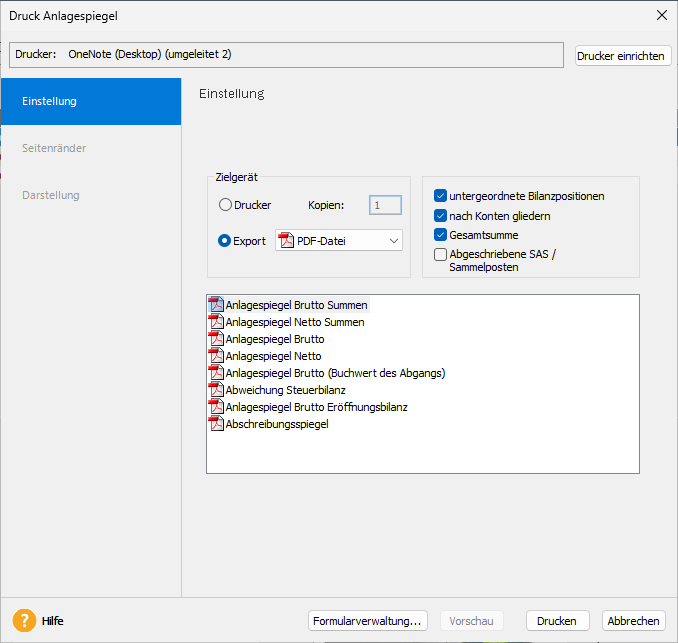This screenshot has width=678, height=643.
Task: Toggle nach Konten gliedern checkbox
Action: click(441, 215)
